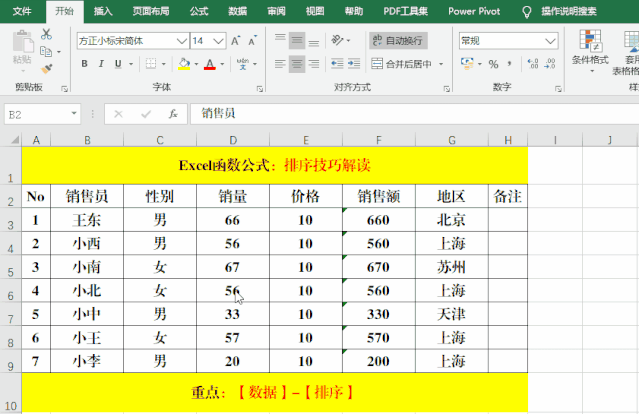
Task: Toggle Bold formatting
Action: coord(85,64)
